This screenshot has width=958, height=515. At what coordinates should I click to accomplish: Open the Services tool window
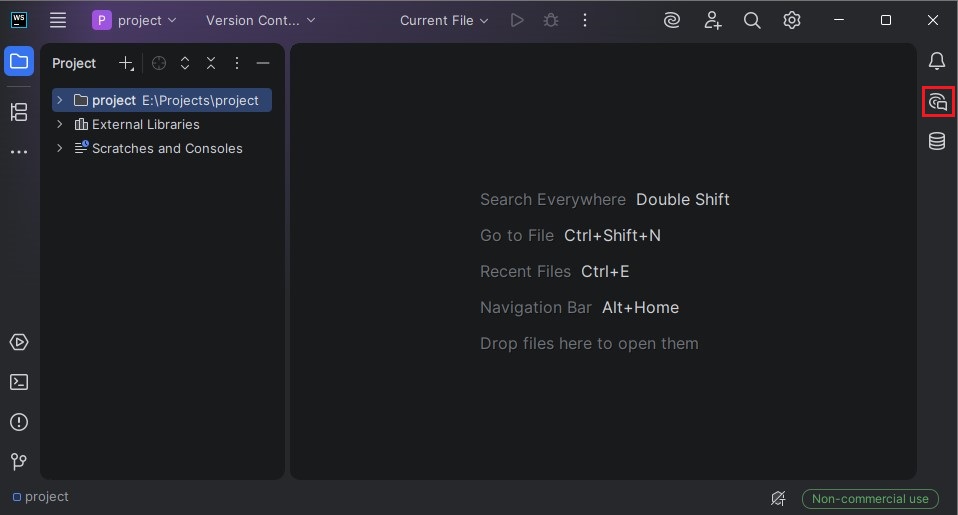click(19, 342)
